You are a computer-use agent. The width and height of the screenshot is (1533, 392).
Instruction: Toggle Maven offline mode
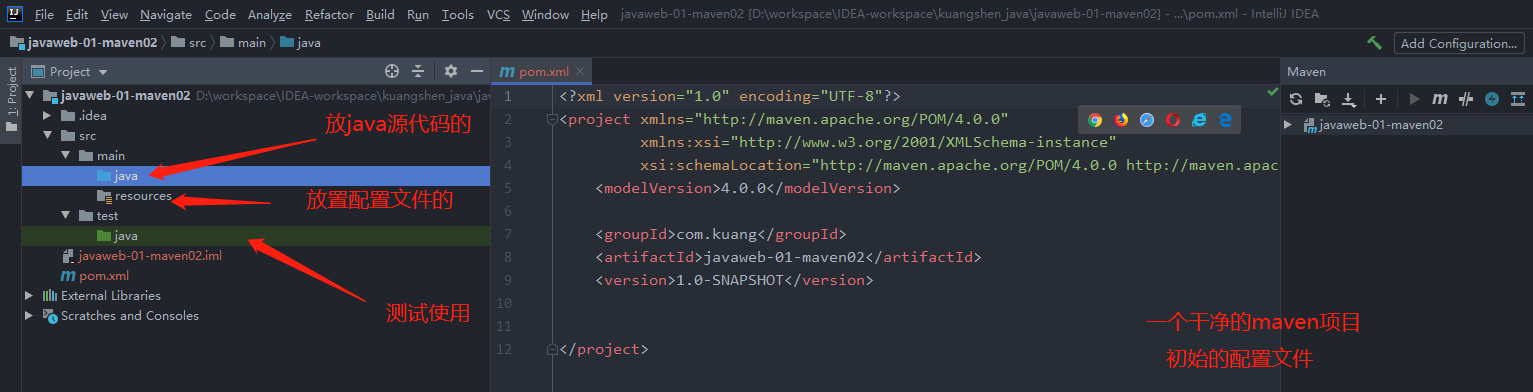click(1466, 99)
